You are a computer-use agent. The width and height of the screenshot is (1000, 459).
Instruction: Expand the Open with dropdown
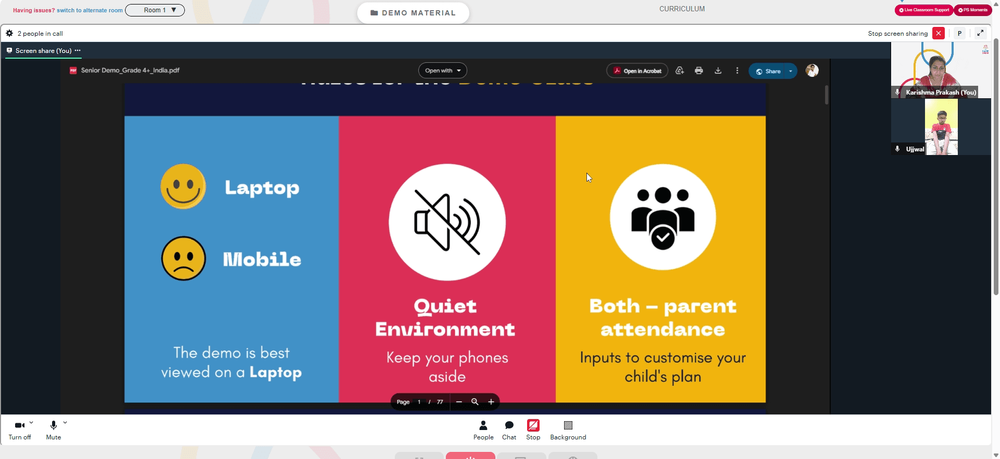click(x=443, y=71)
